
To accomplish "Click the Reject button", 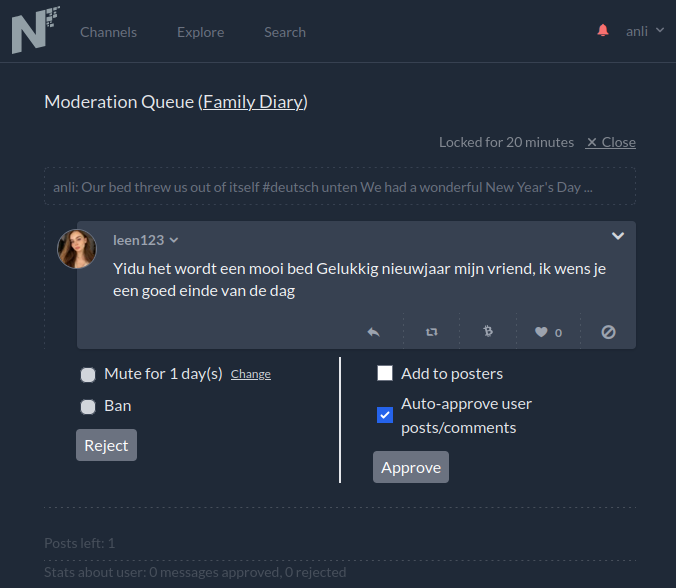I will (x=106, y=445).
